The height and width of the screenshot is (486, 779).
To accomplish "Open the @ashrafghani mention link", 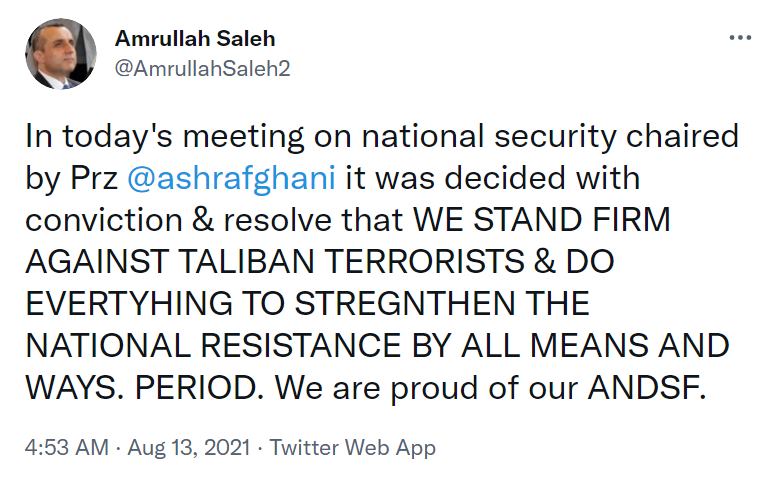I will 236,177.
